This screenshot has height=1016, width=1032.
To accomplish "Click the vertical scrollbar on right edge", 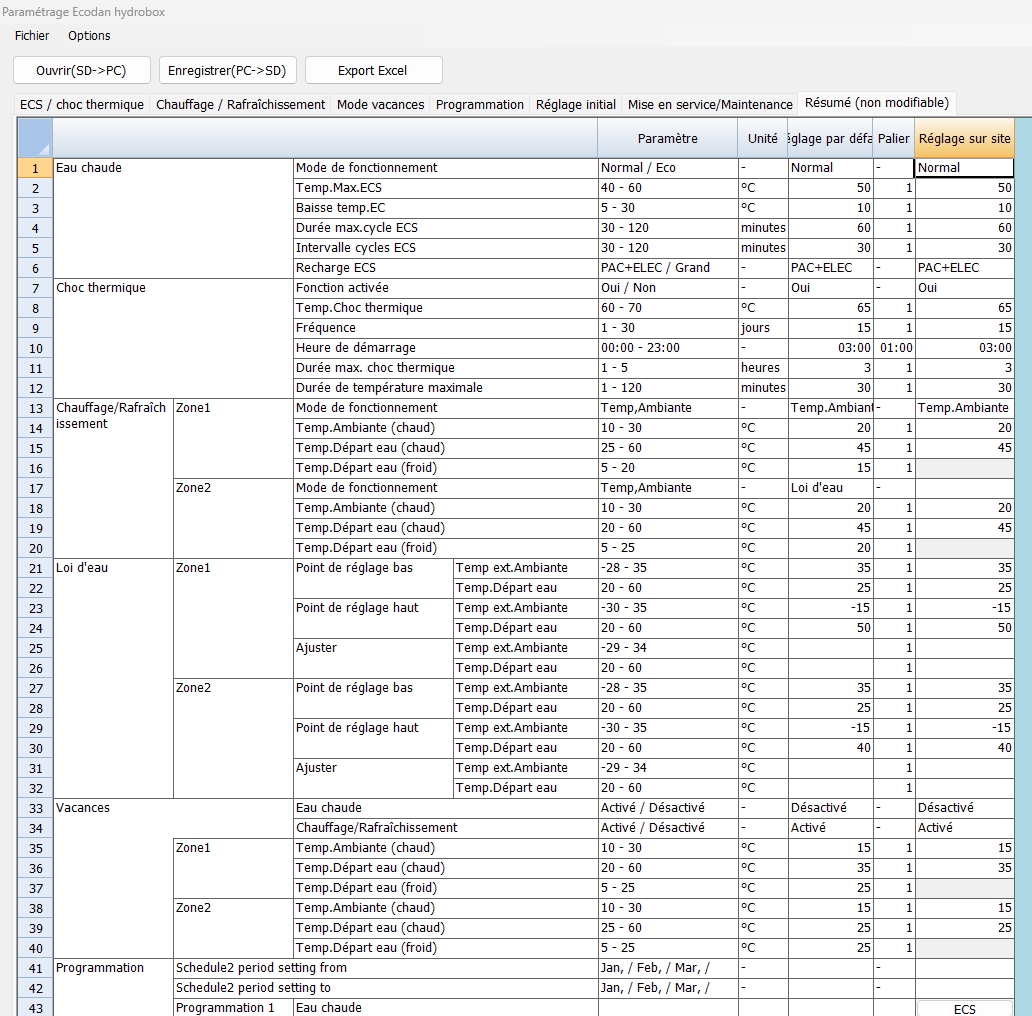I will (x=1023, y=560).
